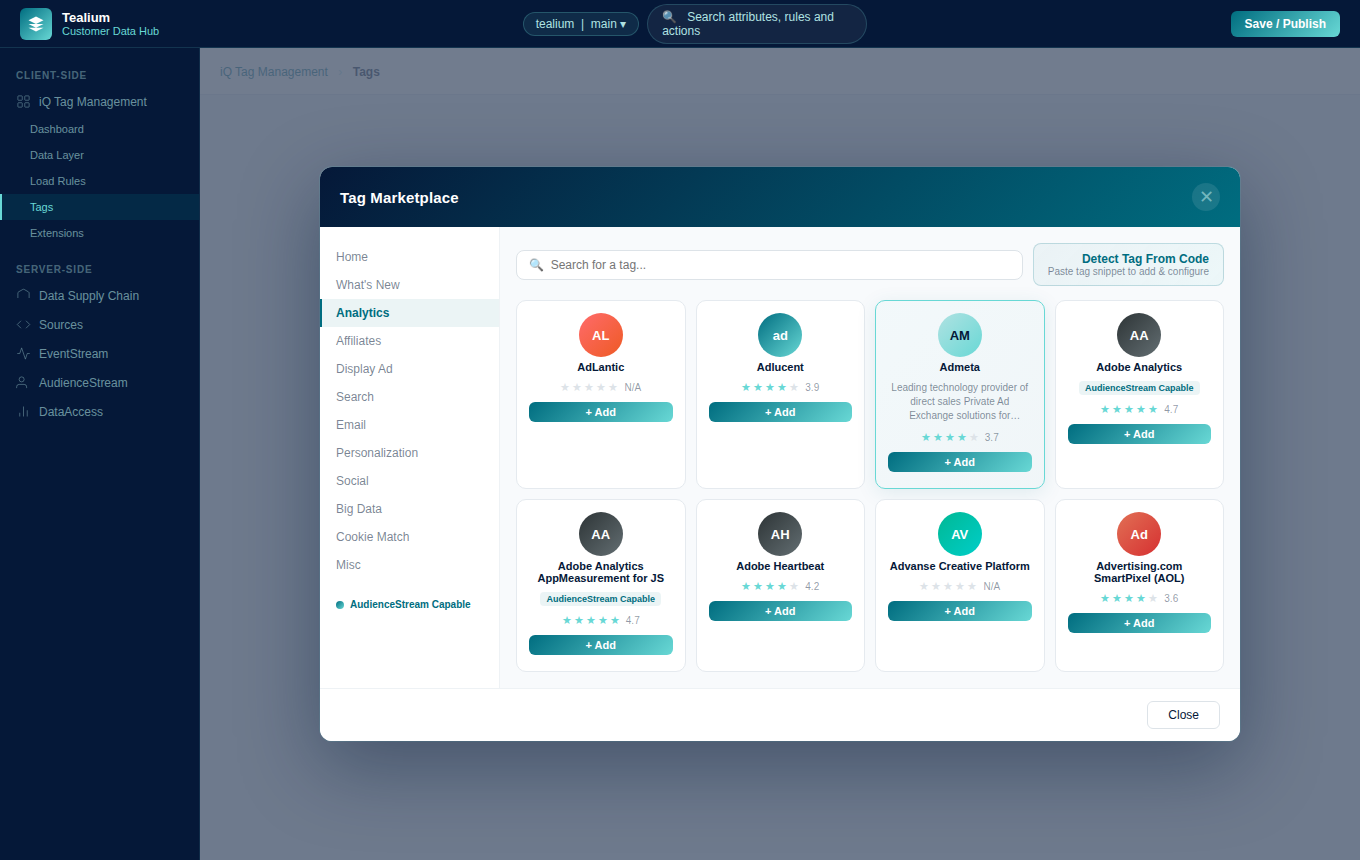Close the Tag Marketplace with X icon
Image resolution: width=1360 pixels, height=860 pixels.
pyautogui.click(x=1206, y=197)
